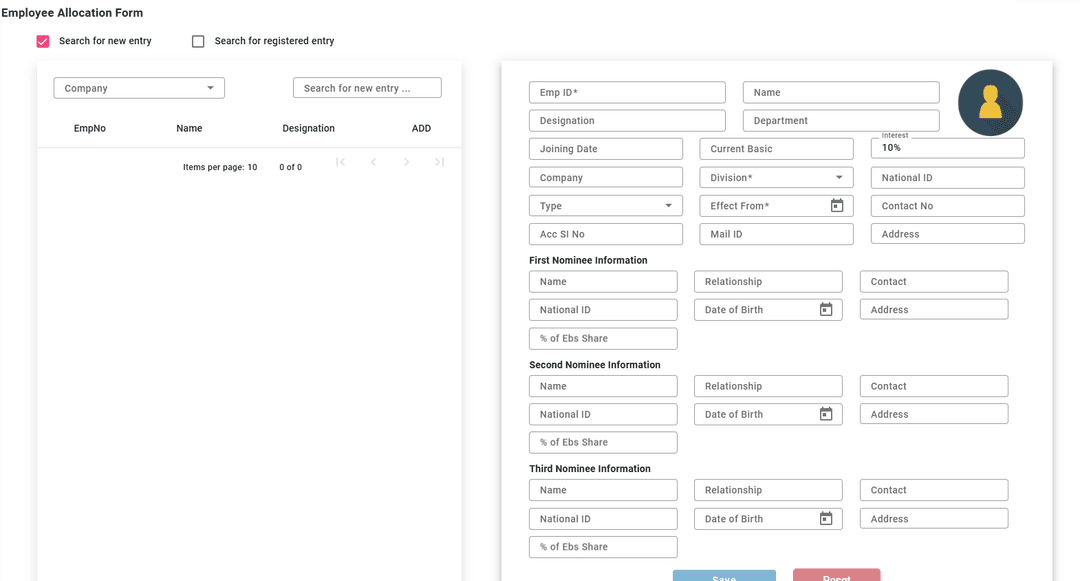Image resolution: width=1080 pixels, height=581 pixels.
Task: Go to the previous page of results
Action: coord(374,162)
